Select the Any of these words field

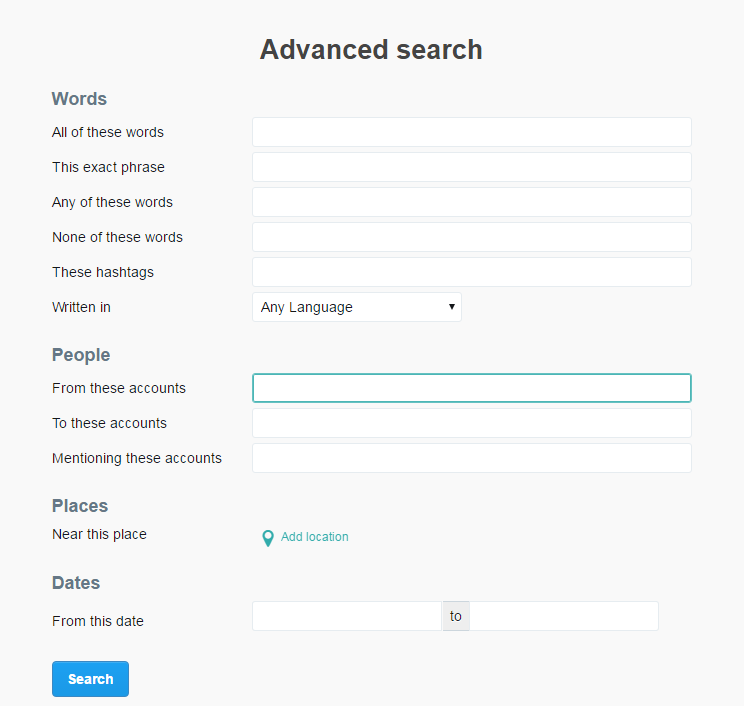point(472,202)
